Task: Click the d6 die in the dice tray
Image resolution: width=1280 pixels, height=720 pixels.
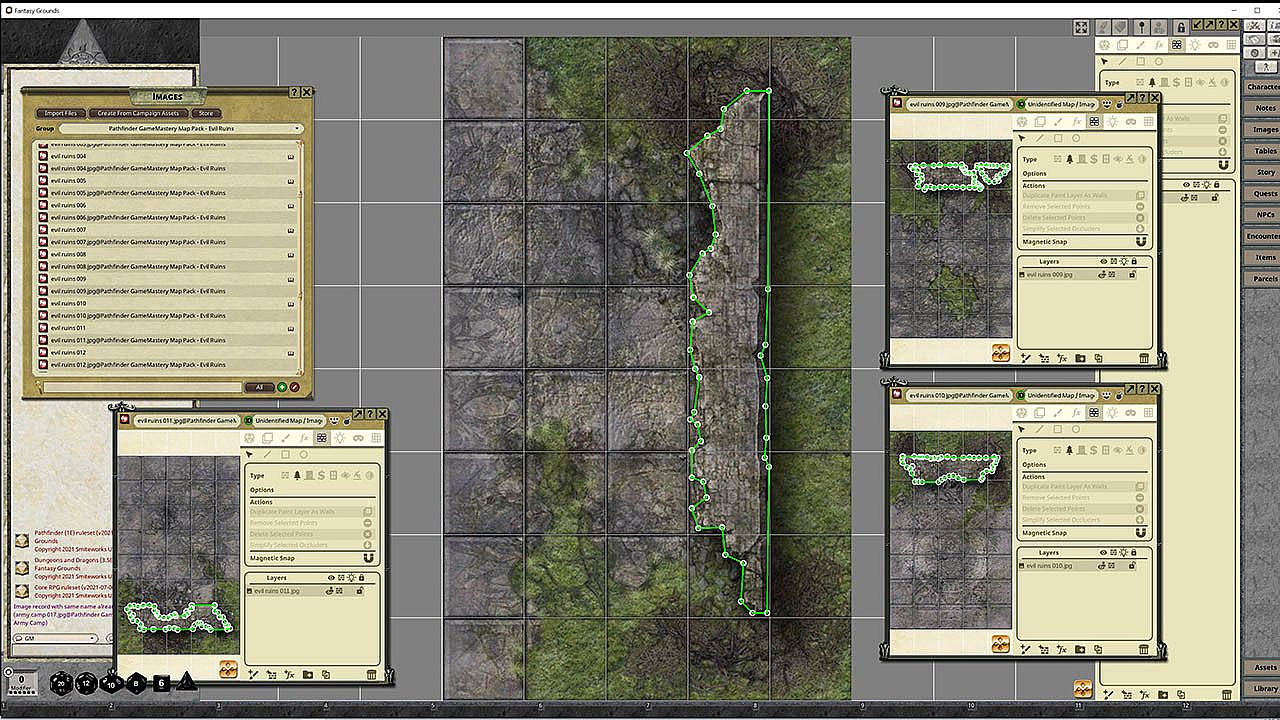Action: pos(162,684)
